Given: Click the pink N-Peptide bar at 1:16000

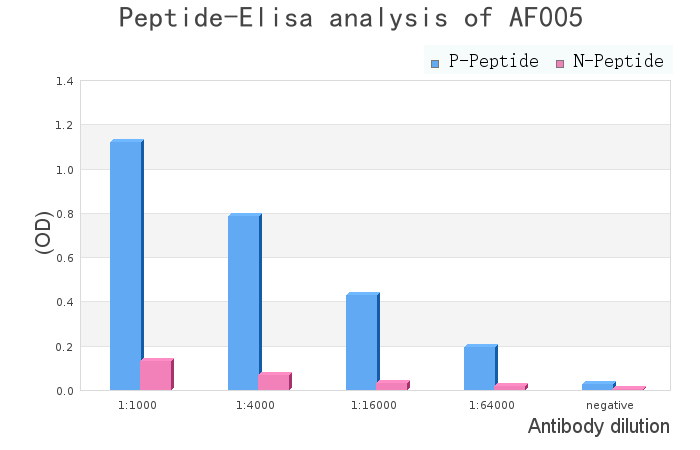Looking at the screenshot, I should [392, 386].
